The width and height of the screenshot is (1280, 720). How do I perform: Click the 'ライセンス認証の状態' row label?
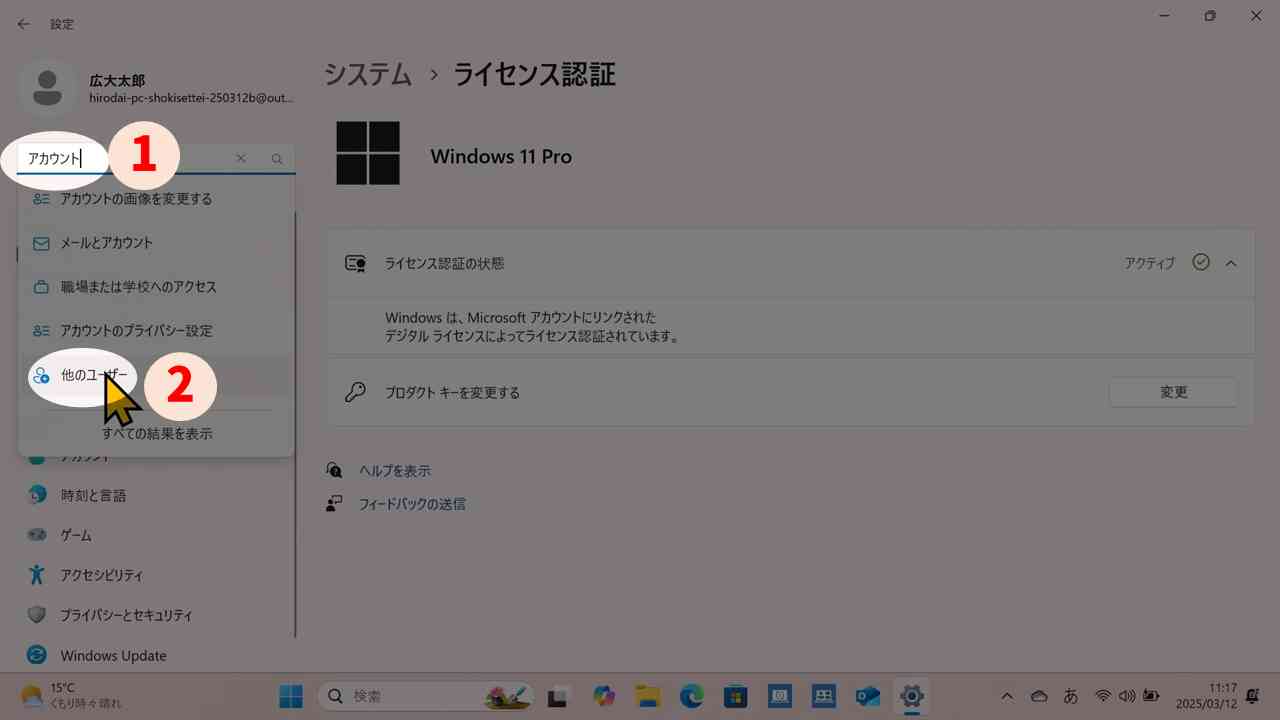pyautogui.click(x=444, y=264)
